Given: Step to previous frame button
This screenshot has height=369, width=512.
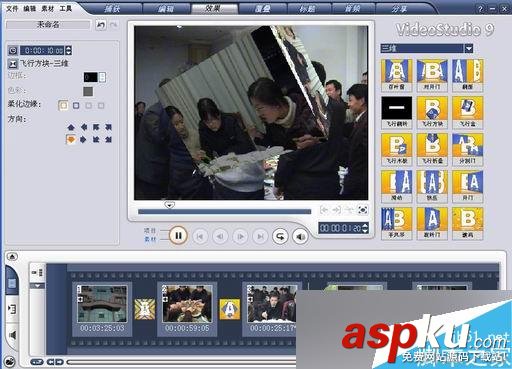Looking at the screenshot, I should pos(220,237).
